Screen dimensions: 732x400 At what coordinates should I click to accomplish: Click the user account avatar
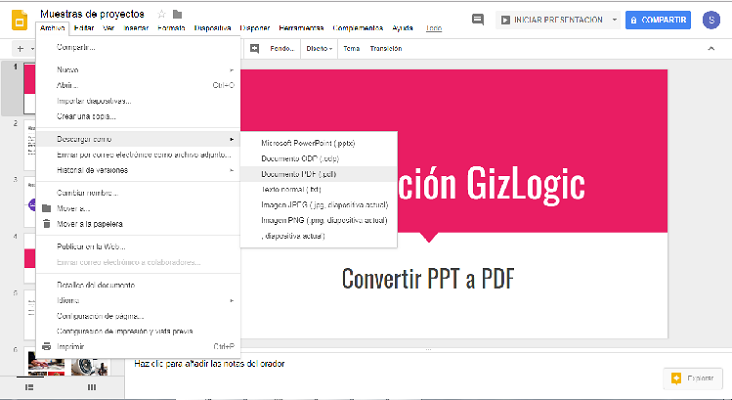point(711,20)
